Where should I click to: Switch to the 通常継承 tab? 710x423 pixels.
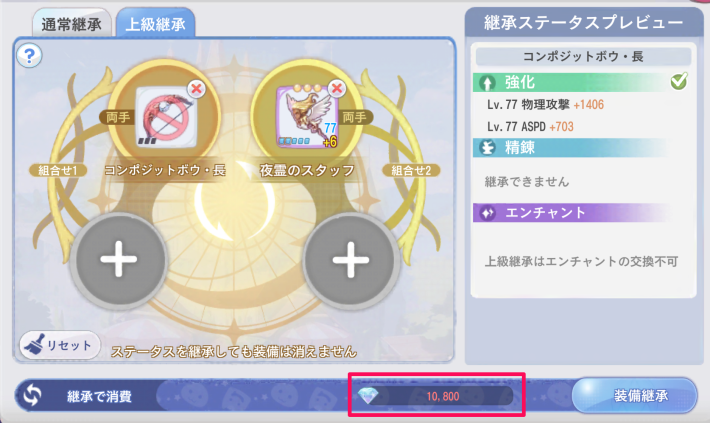pos(72,24)
